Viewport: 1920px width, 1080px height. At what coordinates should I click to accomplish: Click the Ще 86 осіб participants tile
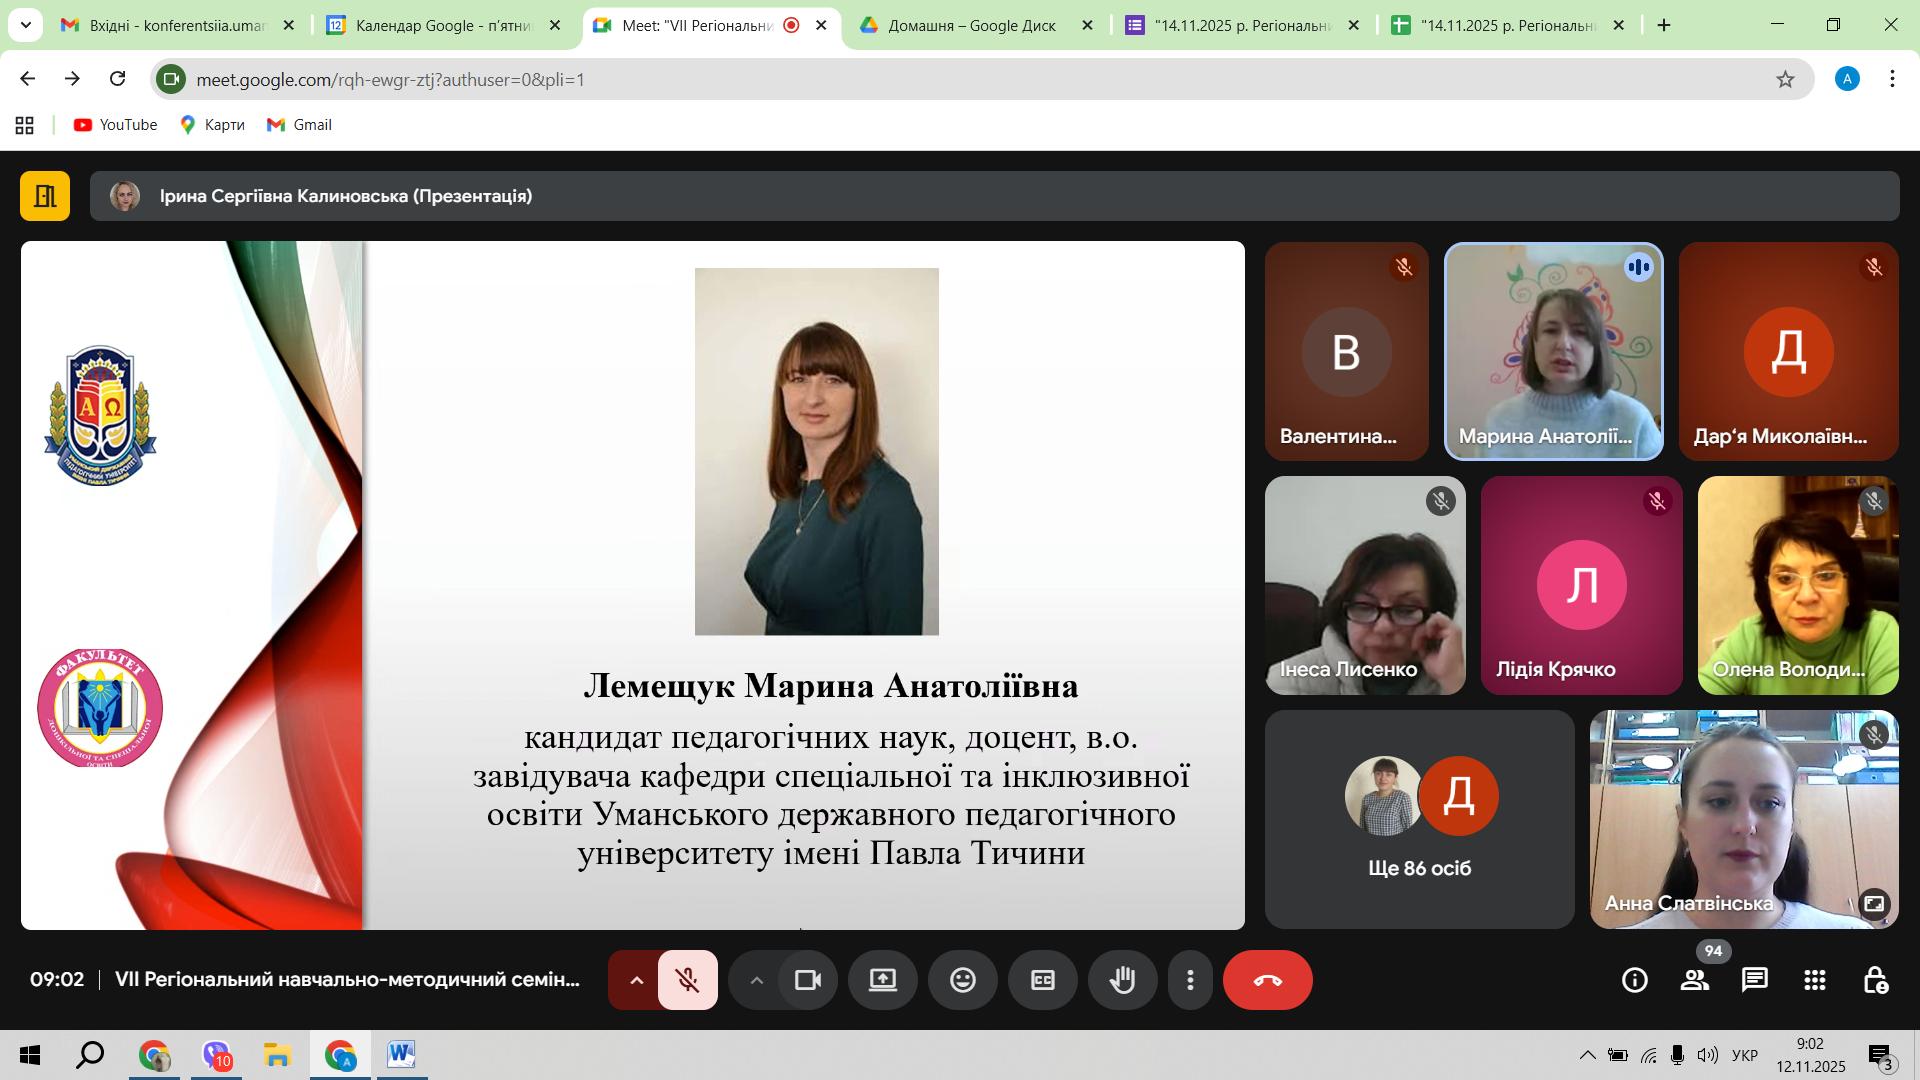1419,819
